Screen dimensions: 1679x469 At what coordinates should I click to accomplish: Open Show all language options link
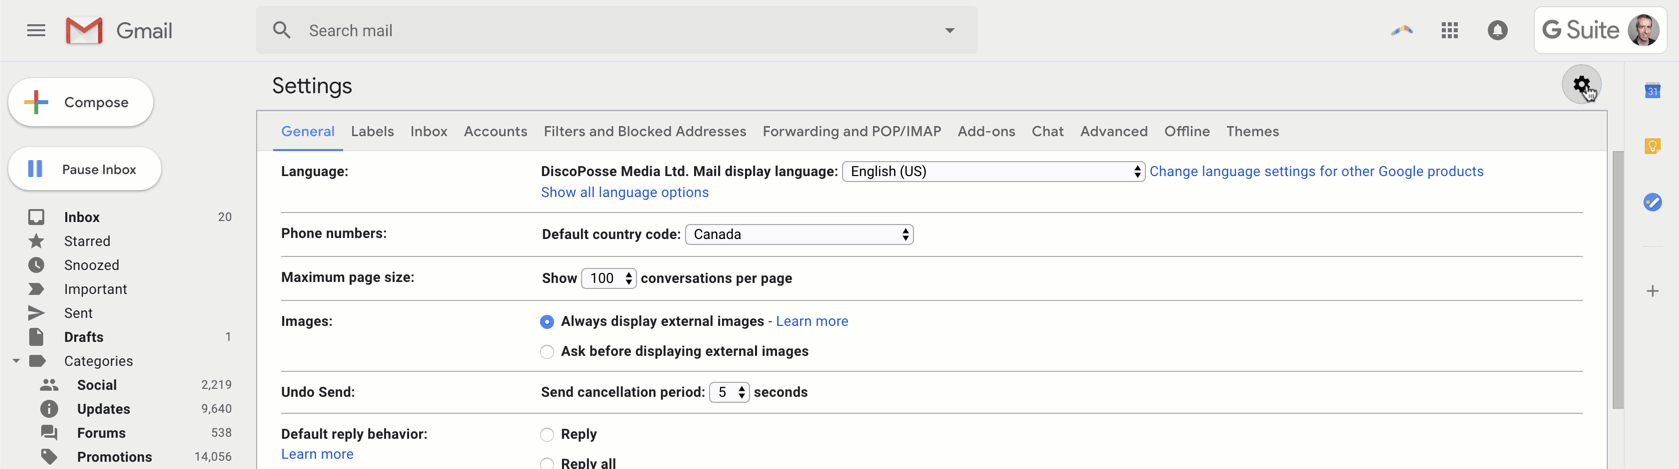(624, 193)
